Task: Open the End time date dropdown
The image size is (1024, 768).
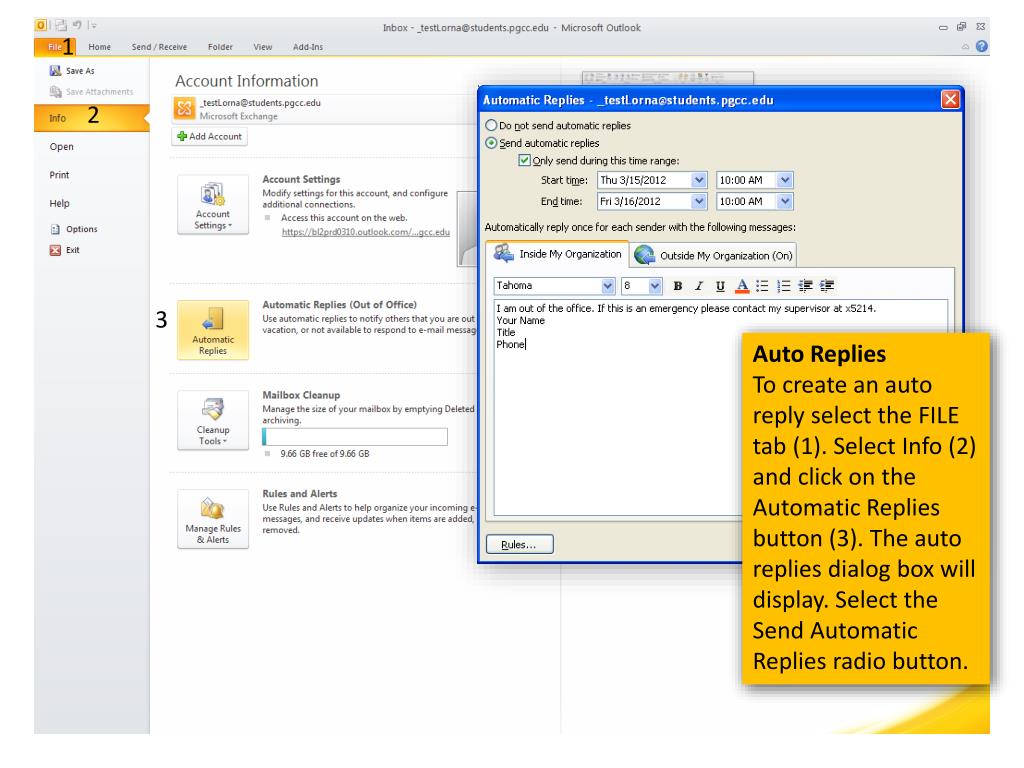Action: (699, 201)
